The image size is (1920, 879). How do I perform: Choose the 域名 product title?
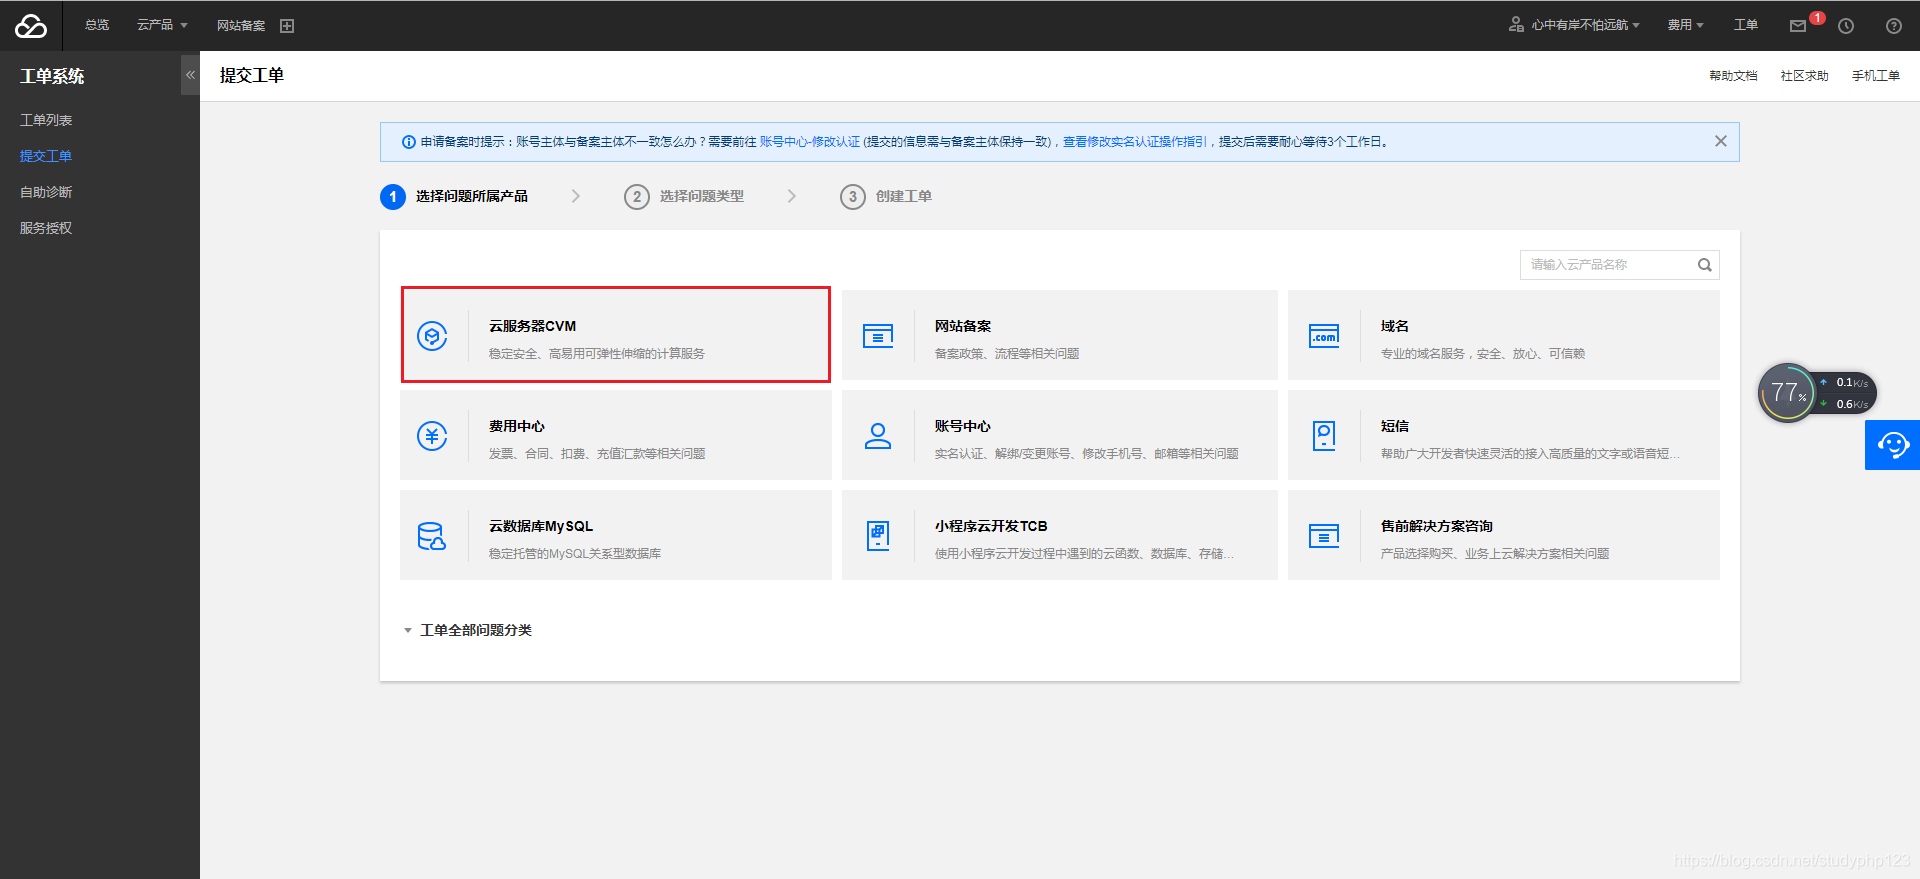click(x=1395, y=326)
